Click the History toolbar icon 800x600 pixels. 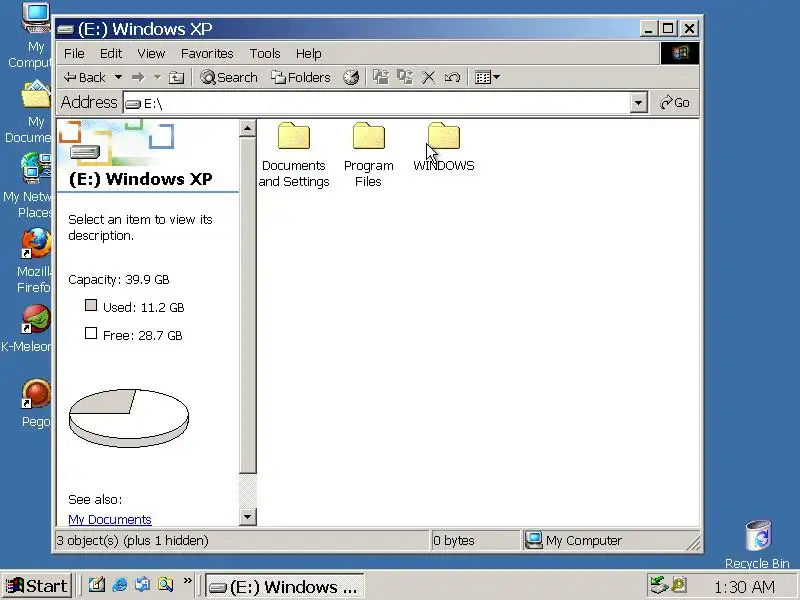pyautogui.click(x=351, y=78)
